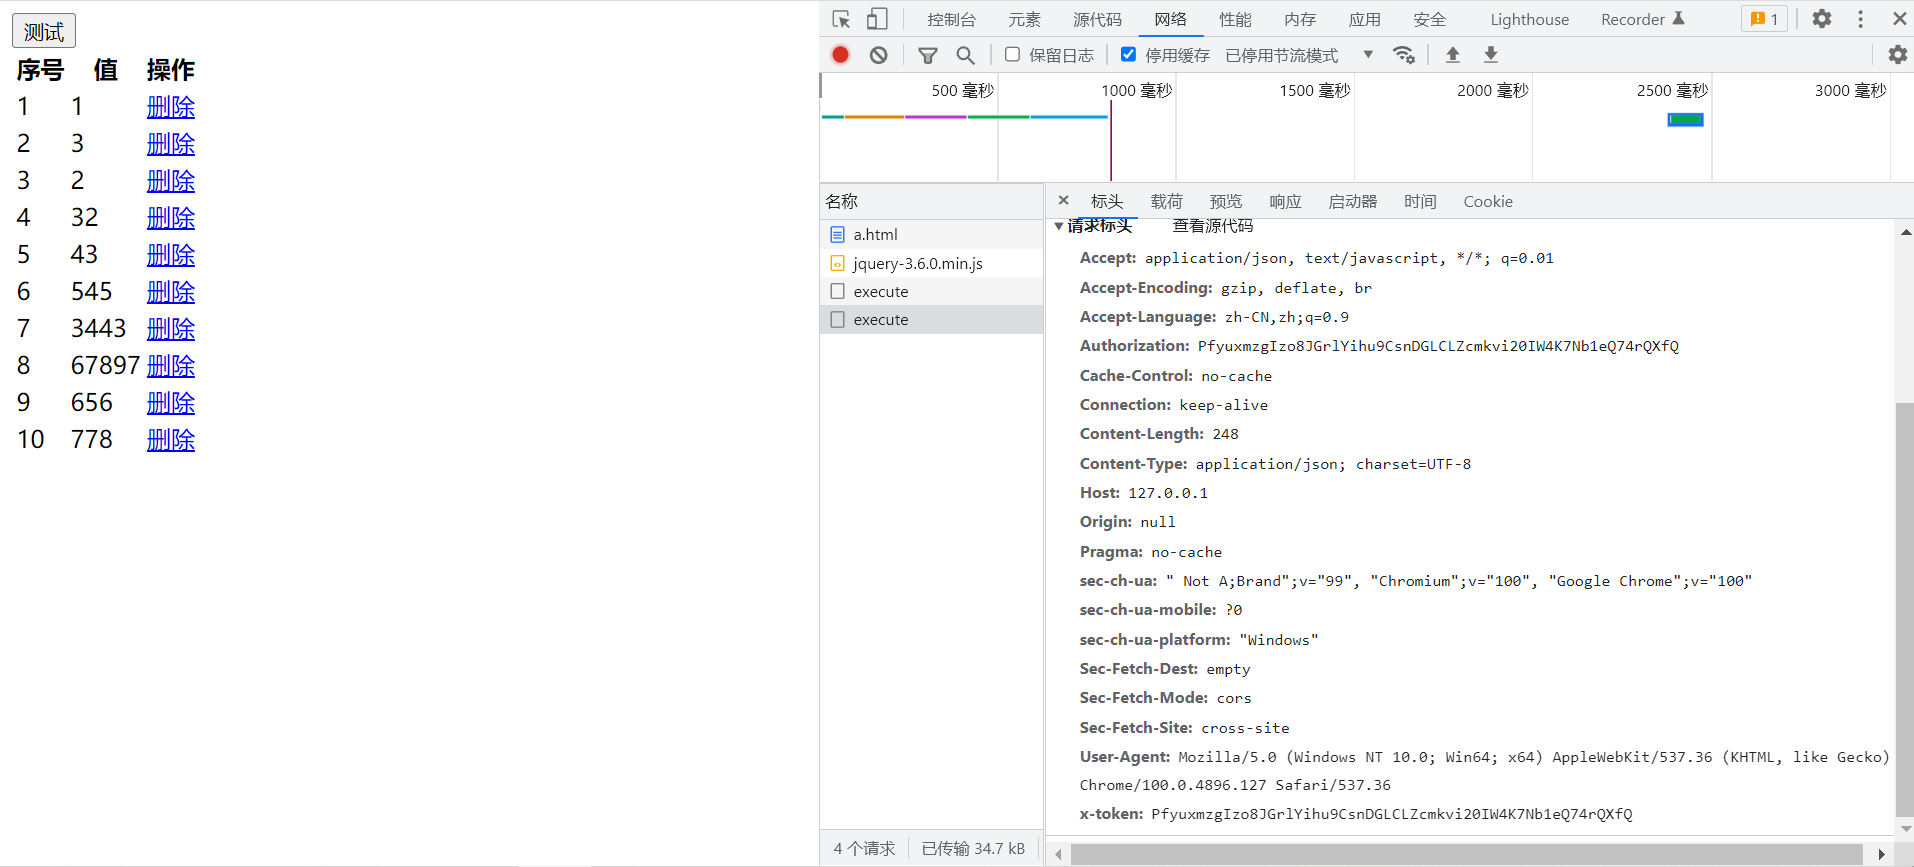1914x867 pixels.
Task: Select the first execute request
Action: [x=932, y=291]
